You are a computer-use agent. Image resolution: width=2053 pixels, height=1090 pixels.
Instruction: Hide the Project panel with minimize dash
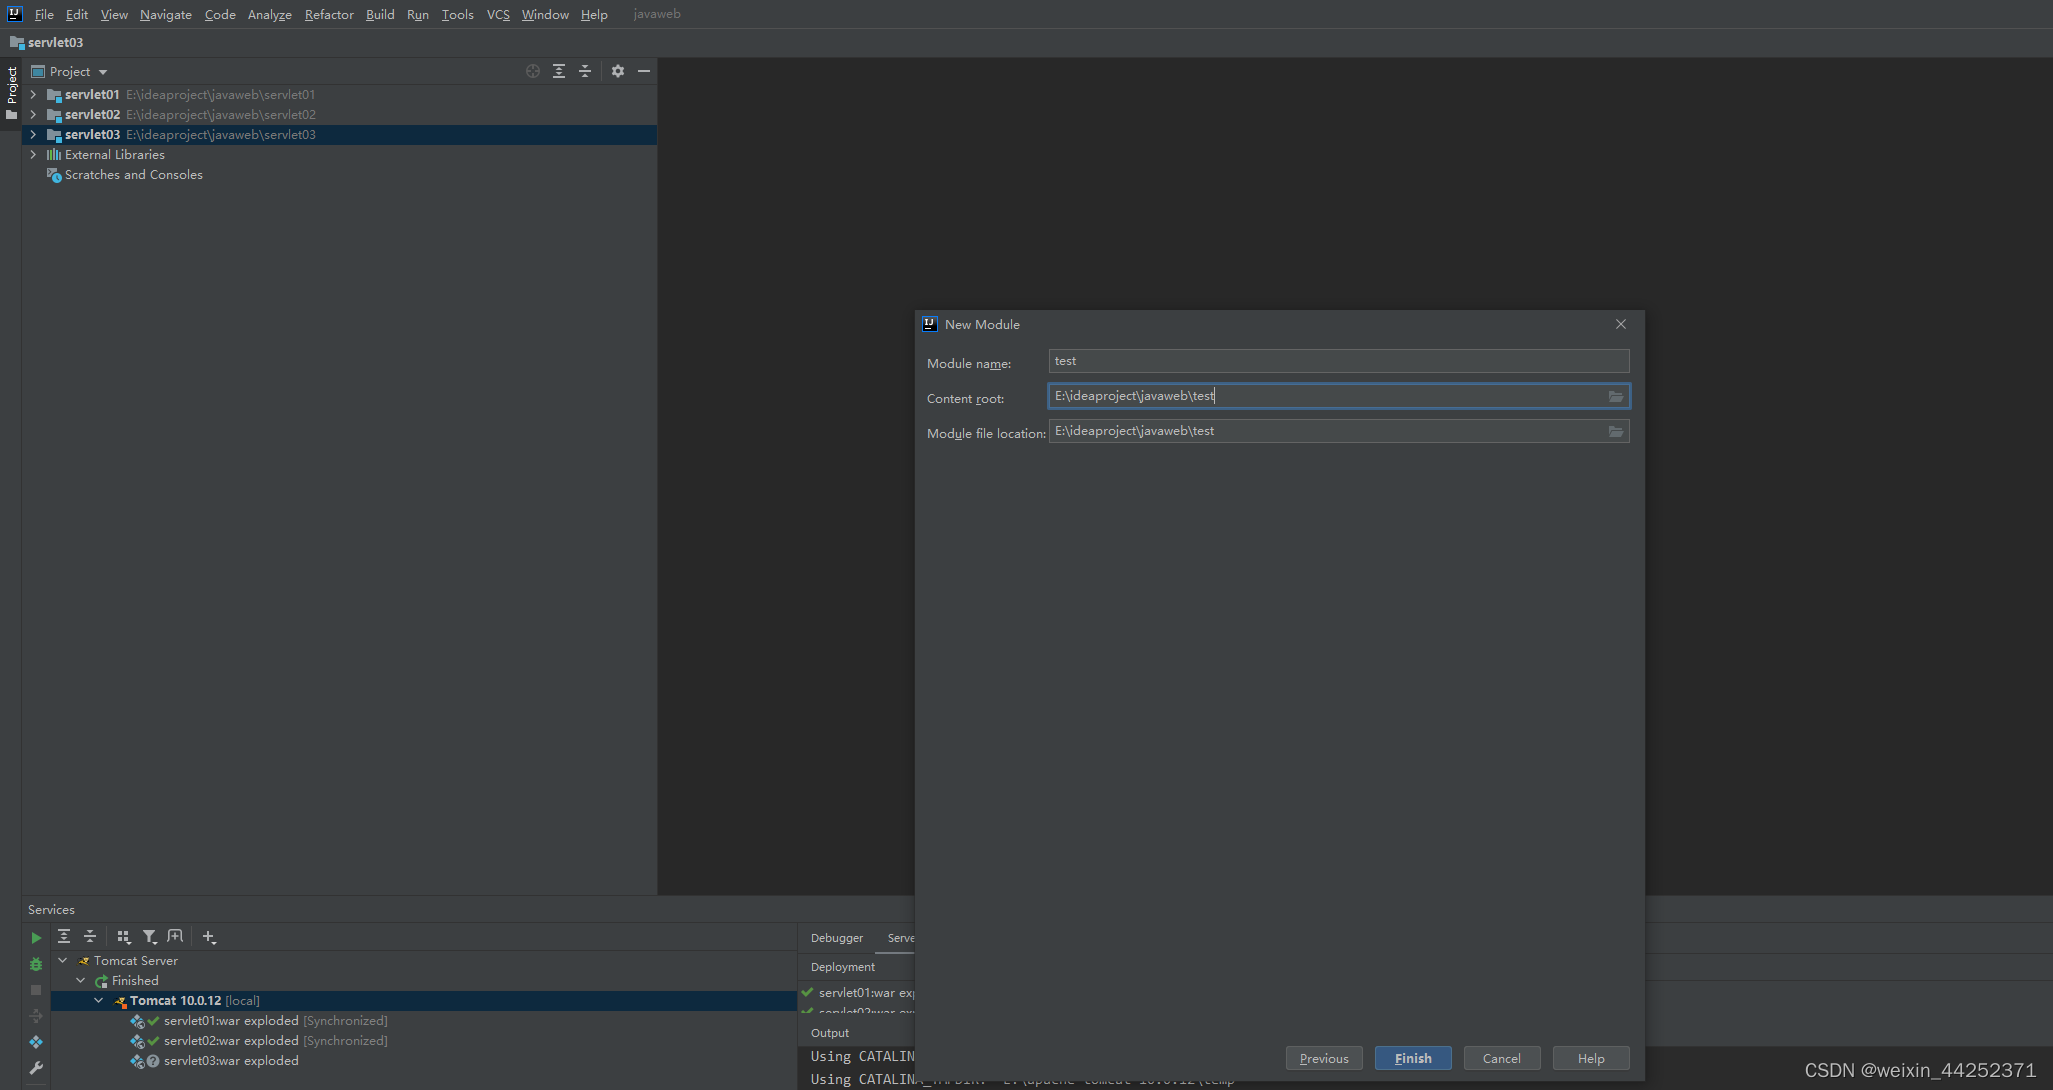[x=644, y=71]
